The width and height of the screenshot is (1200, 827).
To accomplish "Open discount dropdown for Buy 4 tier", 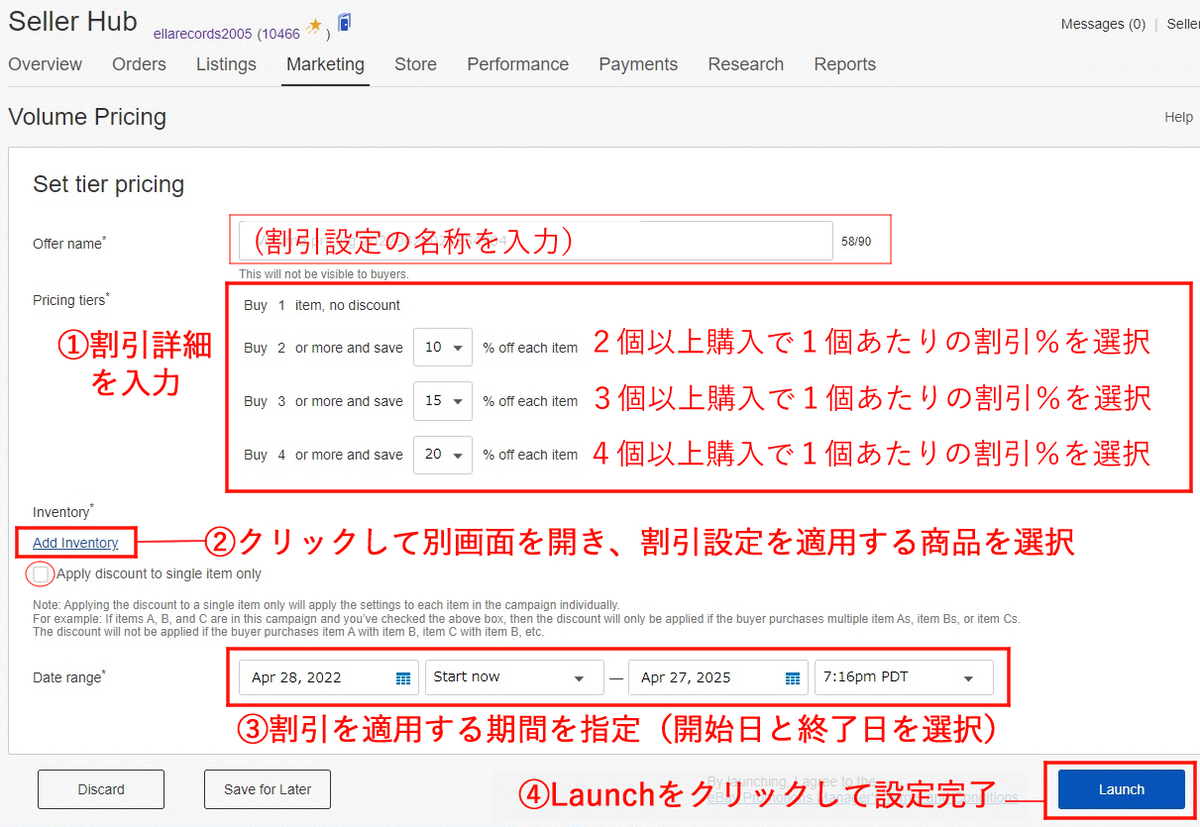I will point(442,454).
